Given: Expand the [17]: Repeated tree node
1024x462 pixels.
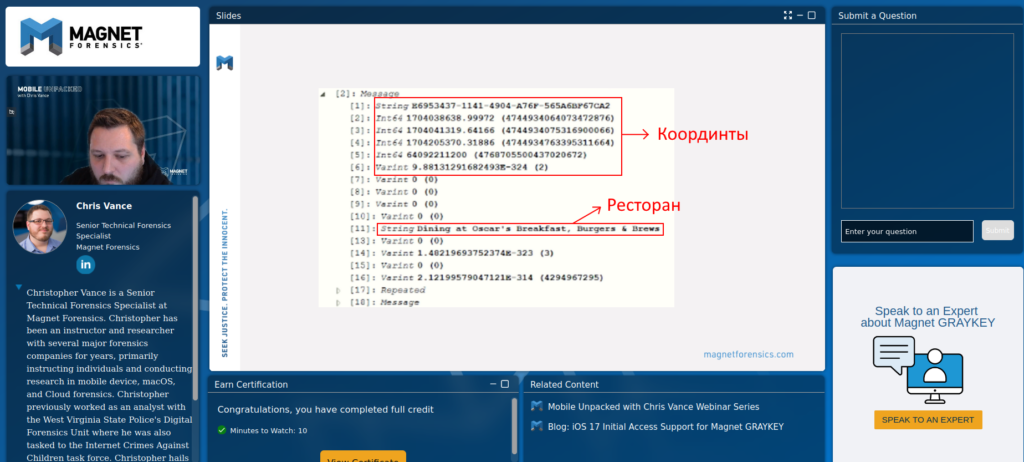Looking at the screenshot, I should (x=338, y=290).
